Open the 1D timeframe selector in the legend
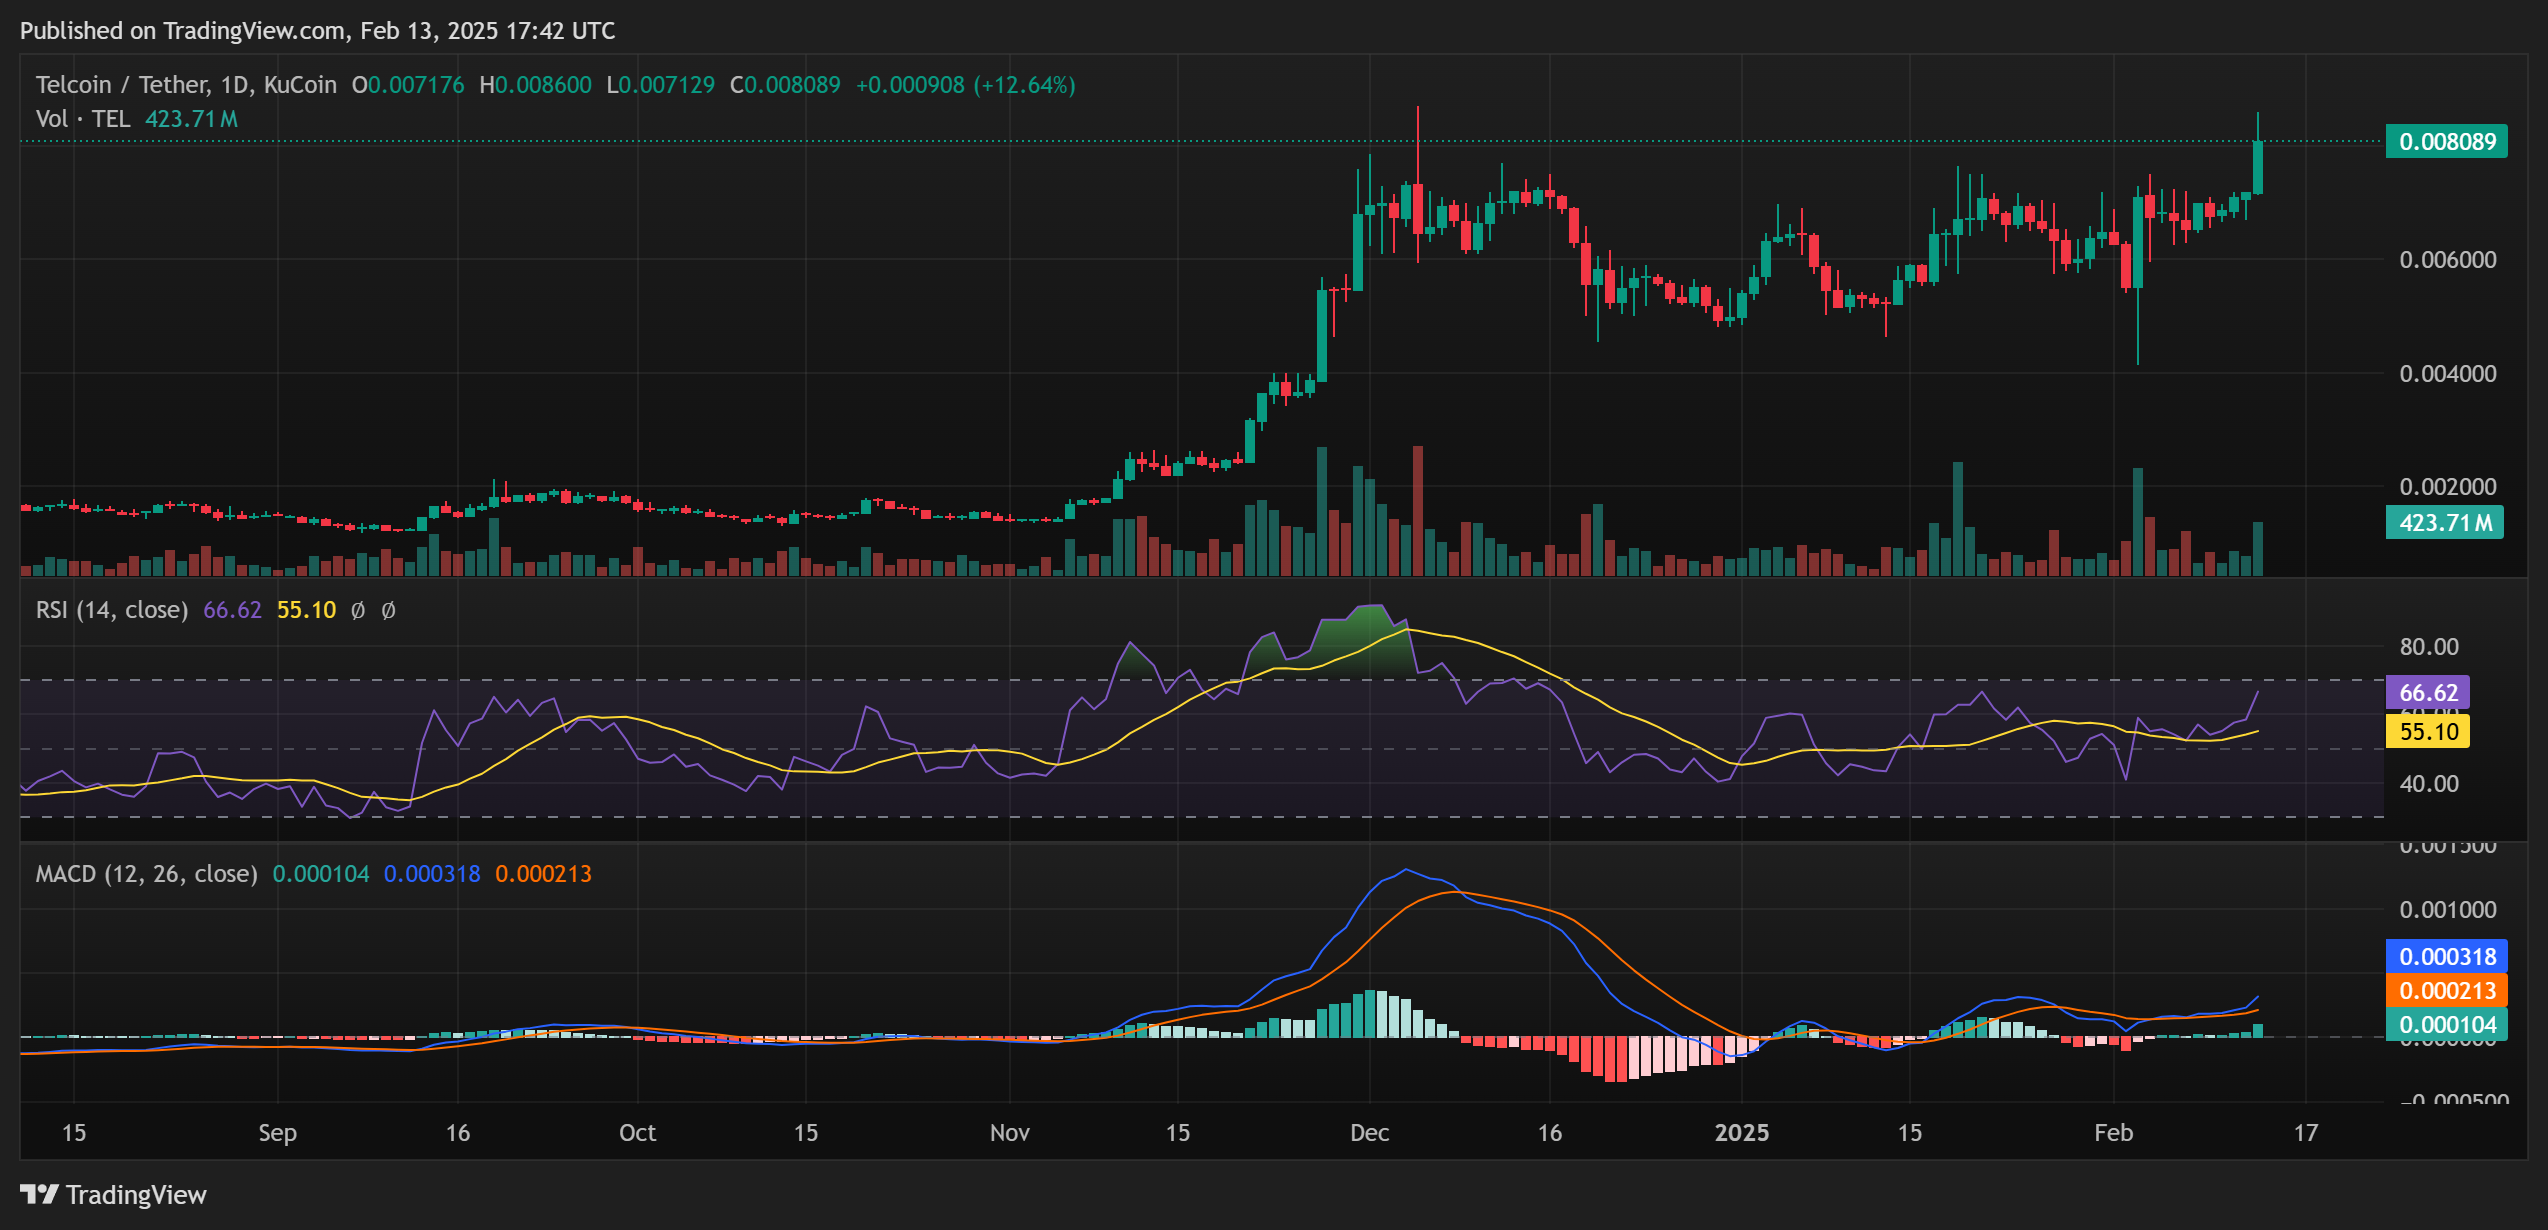 coord(233,85)
